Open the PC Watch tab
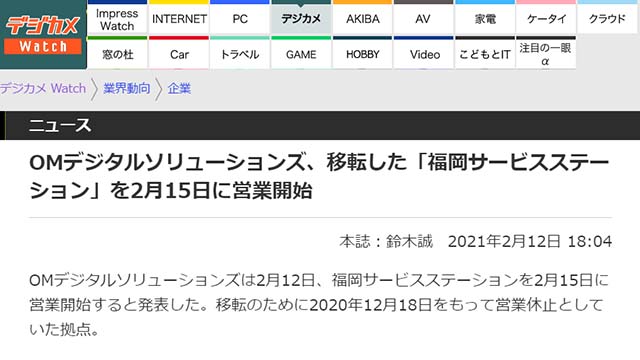Image resolution: width=640 pixels, height=360 pixels. pyautogui.click(x=240, y=18)
